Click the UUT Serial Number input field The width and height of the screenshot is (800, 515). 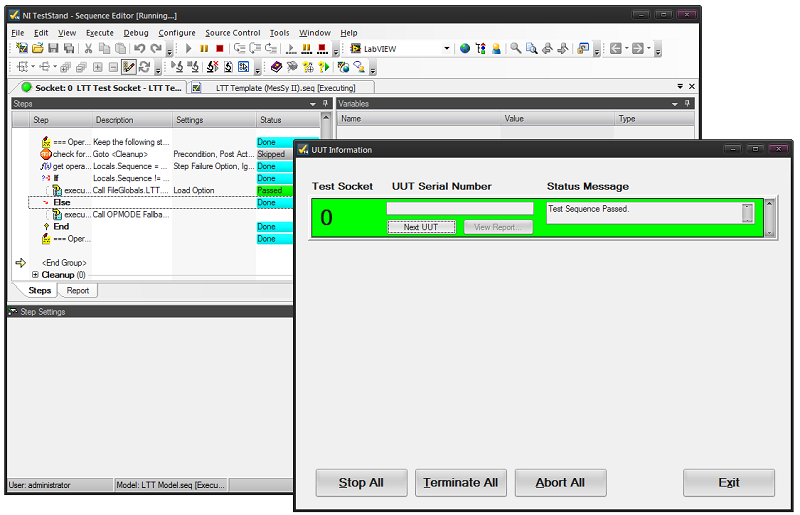[460, 208]
